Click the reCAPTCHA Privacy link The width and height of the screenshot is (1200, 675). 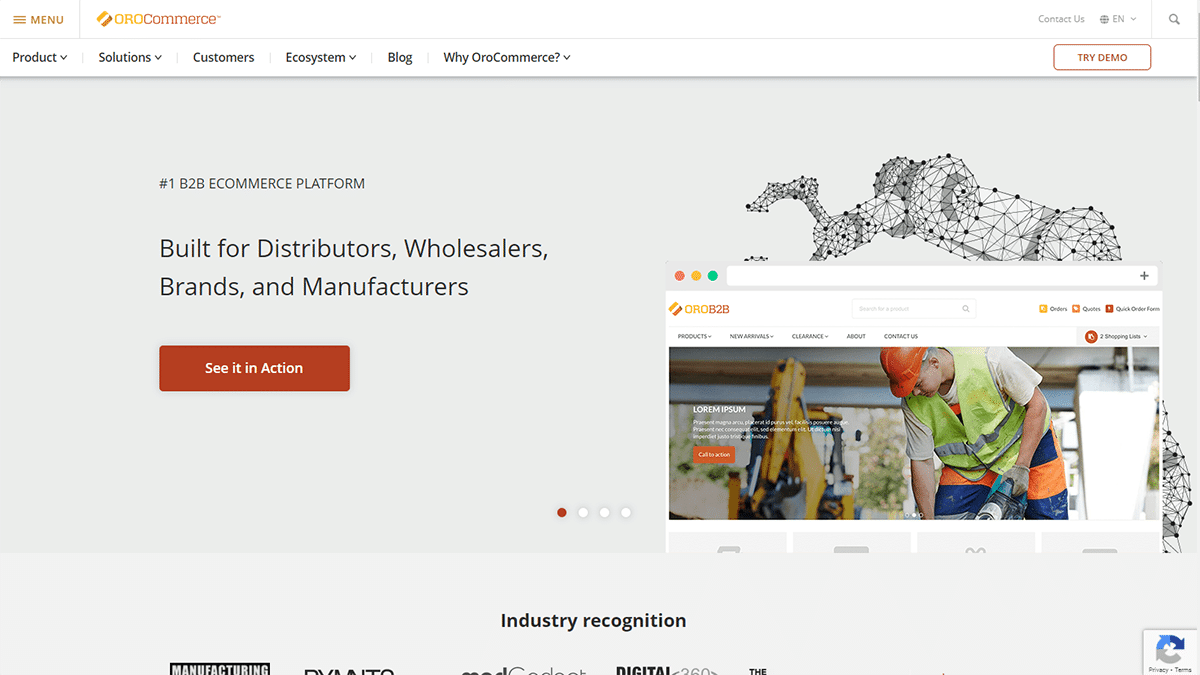pos(1159,669)
